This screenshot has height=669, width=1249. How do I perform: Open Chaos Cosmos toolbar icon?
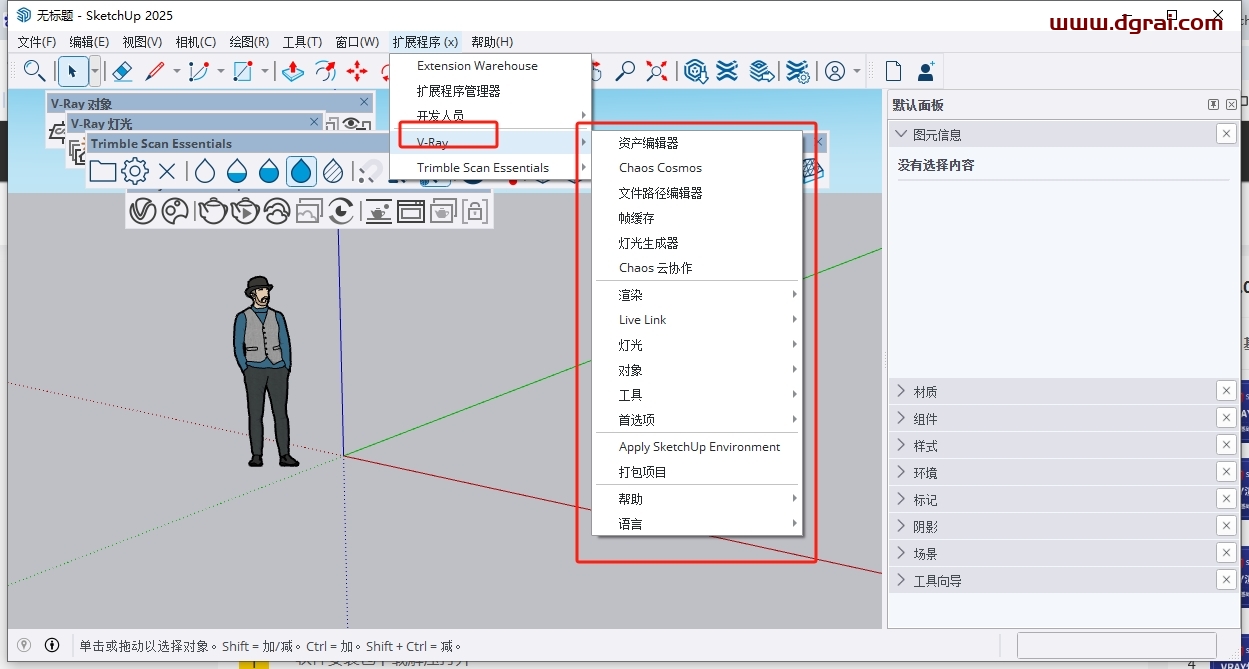pyautogui.click(x=175, y=211)
